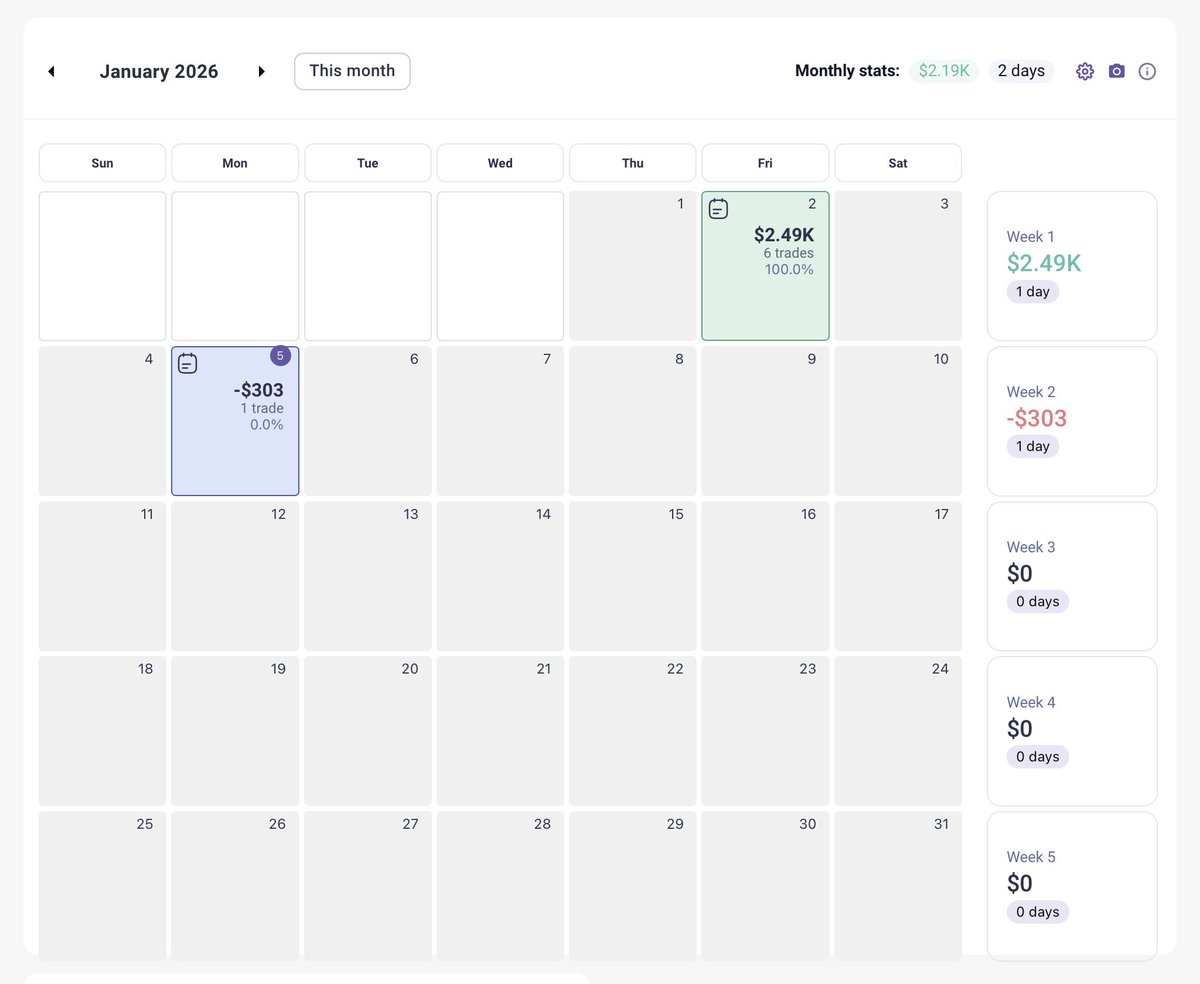This screenshot has width=1200, height=984.
Task: Click the 6 trades label
Action: pos(789,254)
